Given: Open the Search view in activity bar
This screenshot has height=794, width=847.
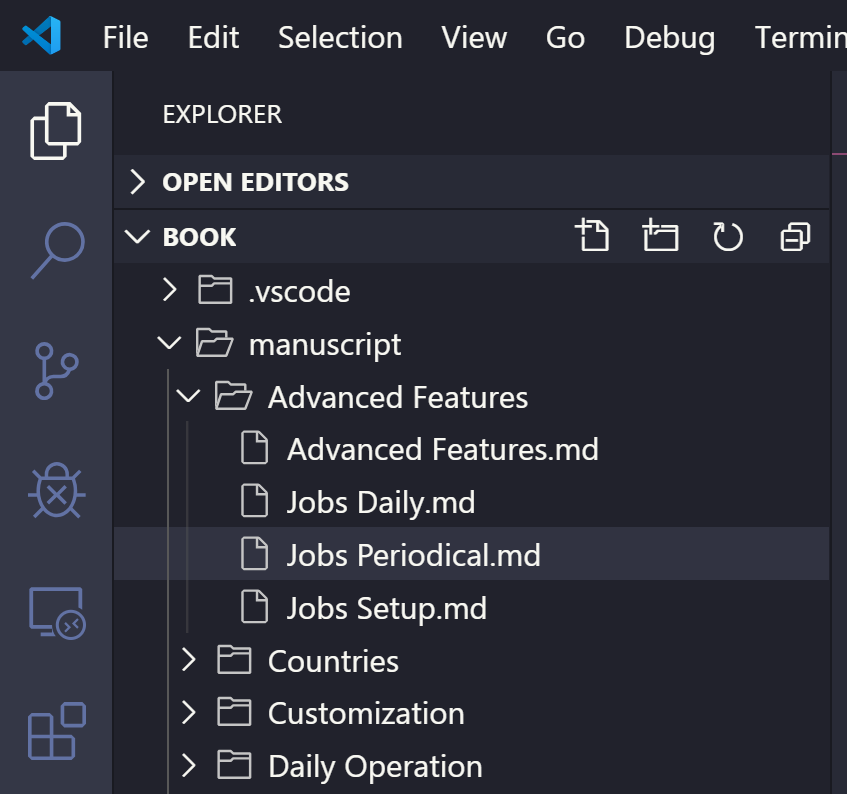Looking at the screenshot, I should [57, 250].
